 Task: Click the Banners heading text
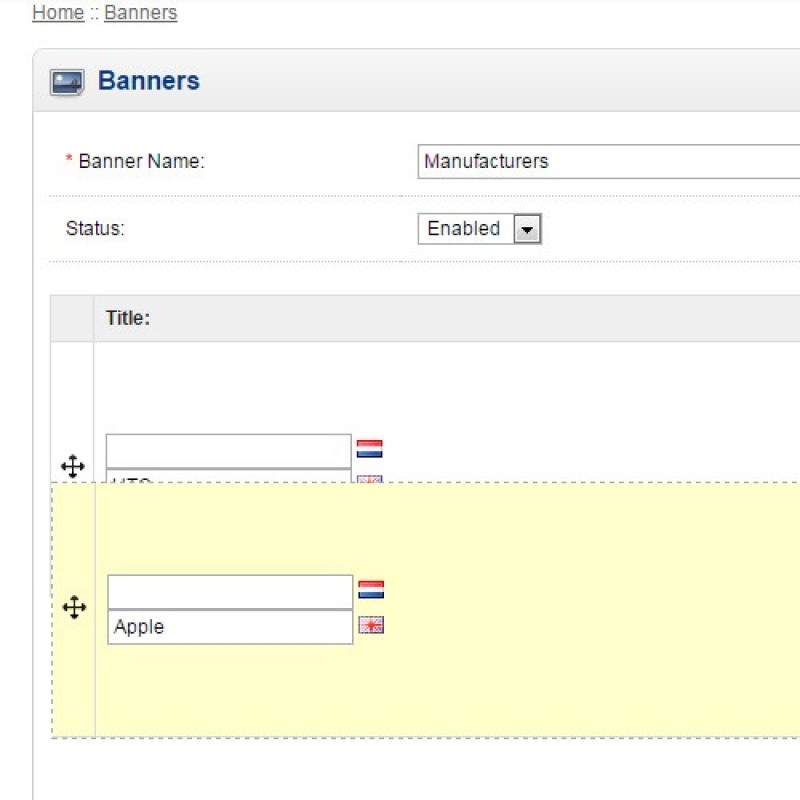[148, 82]
